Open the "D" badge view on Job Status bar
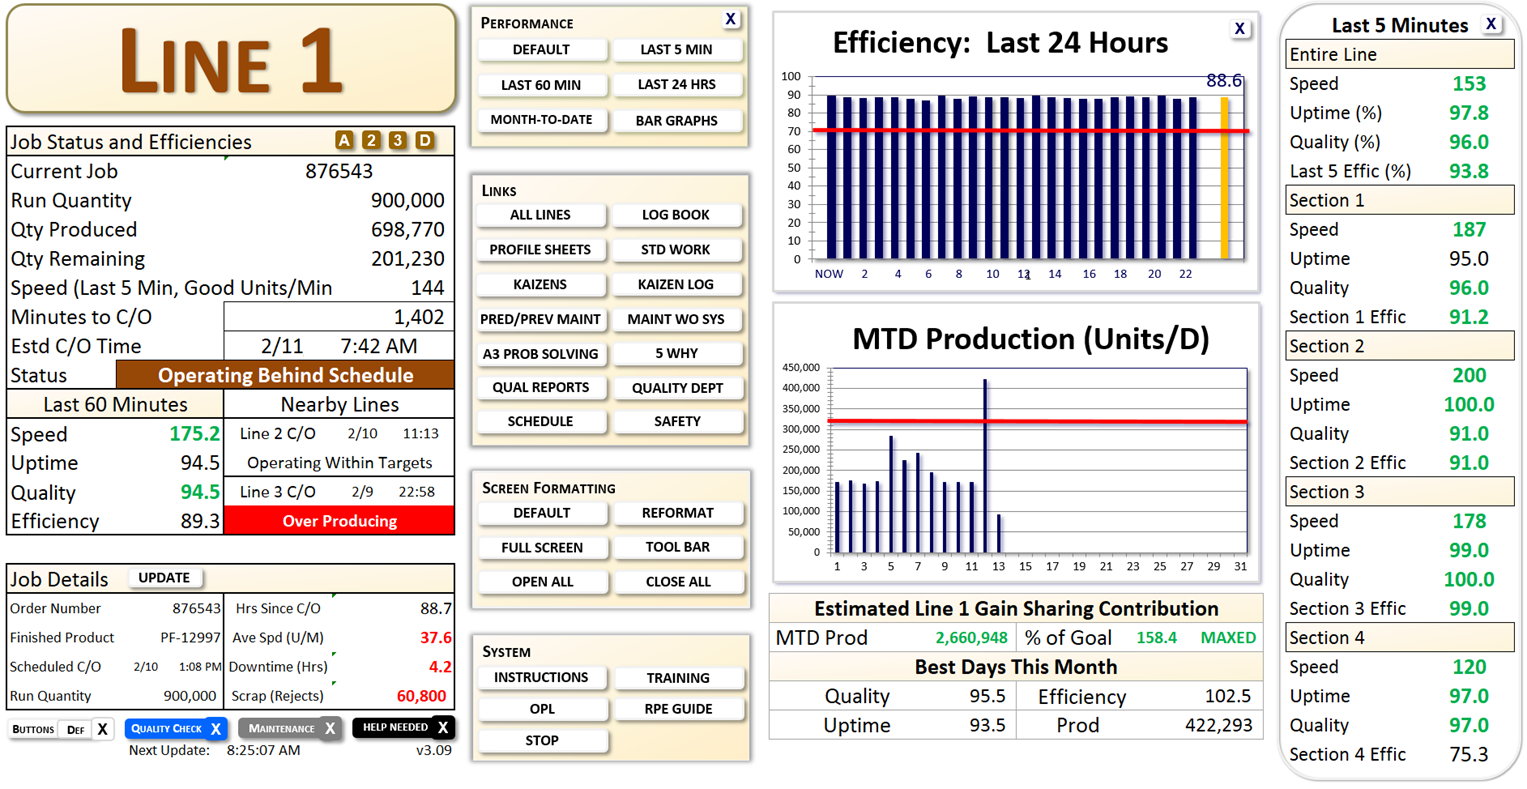The width and height of the screenshot is (1527, 789). point(425,141)
